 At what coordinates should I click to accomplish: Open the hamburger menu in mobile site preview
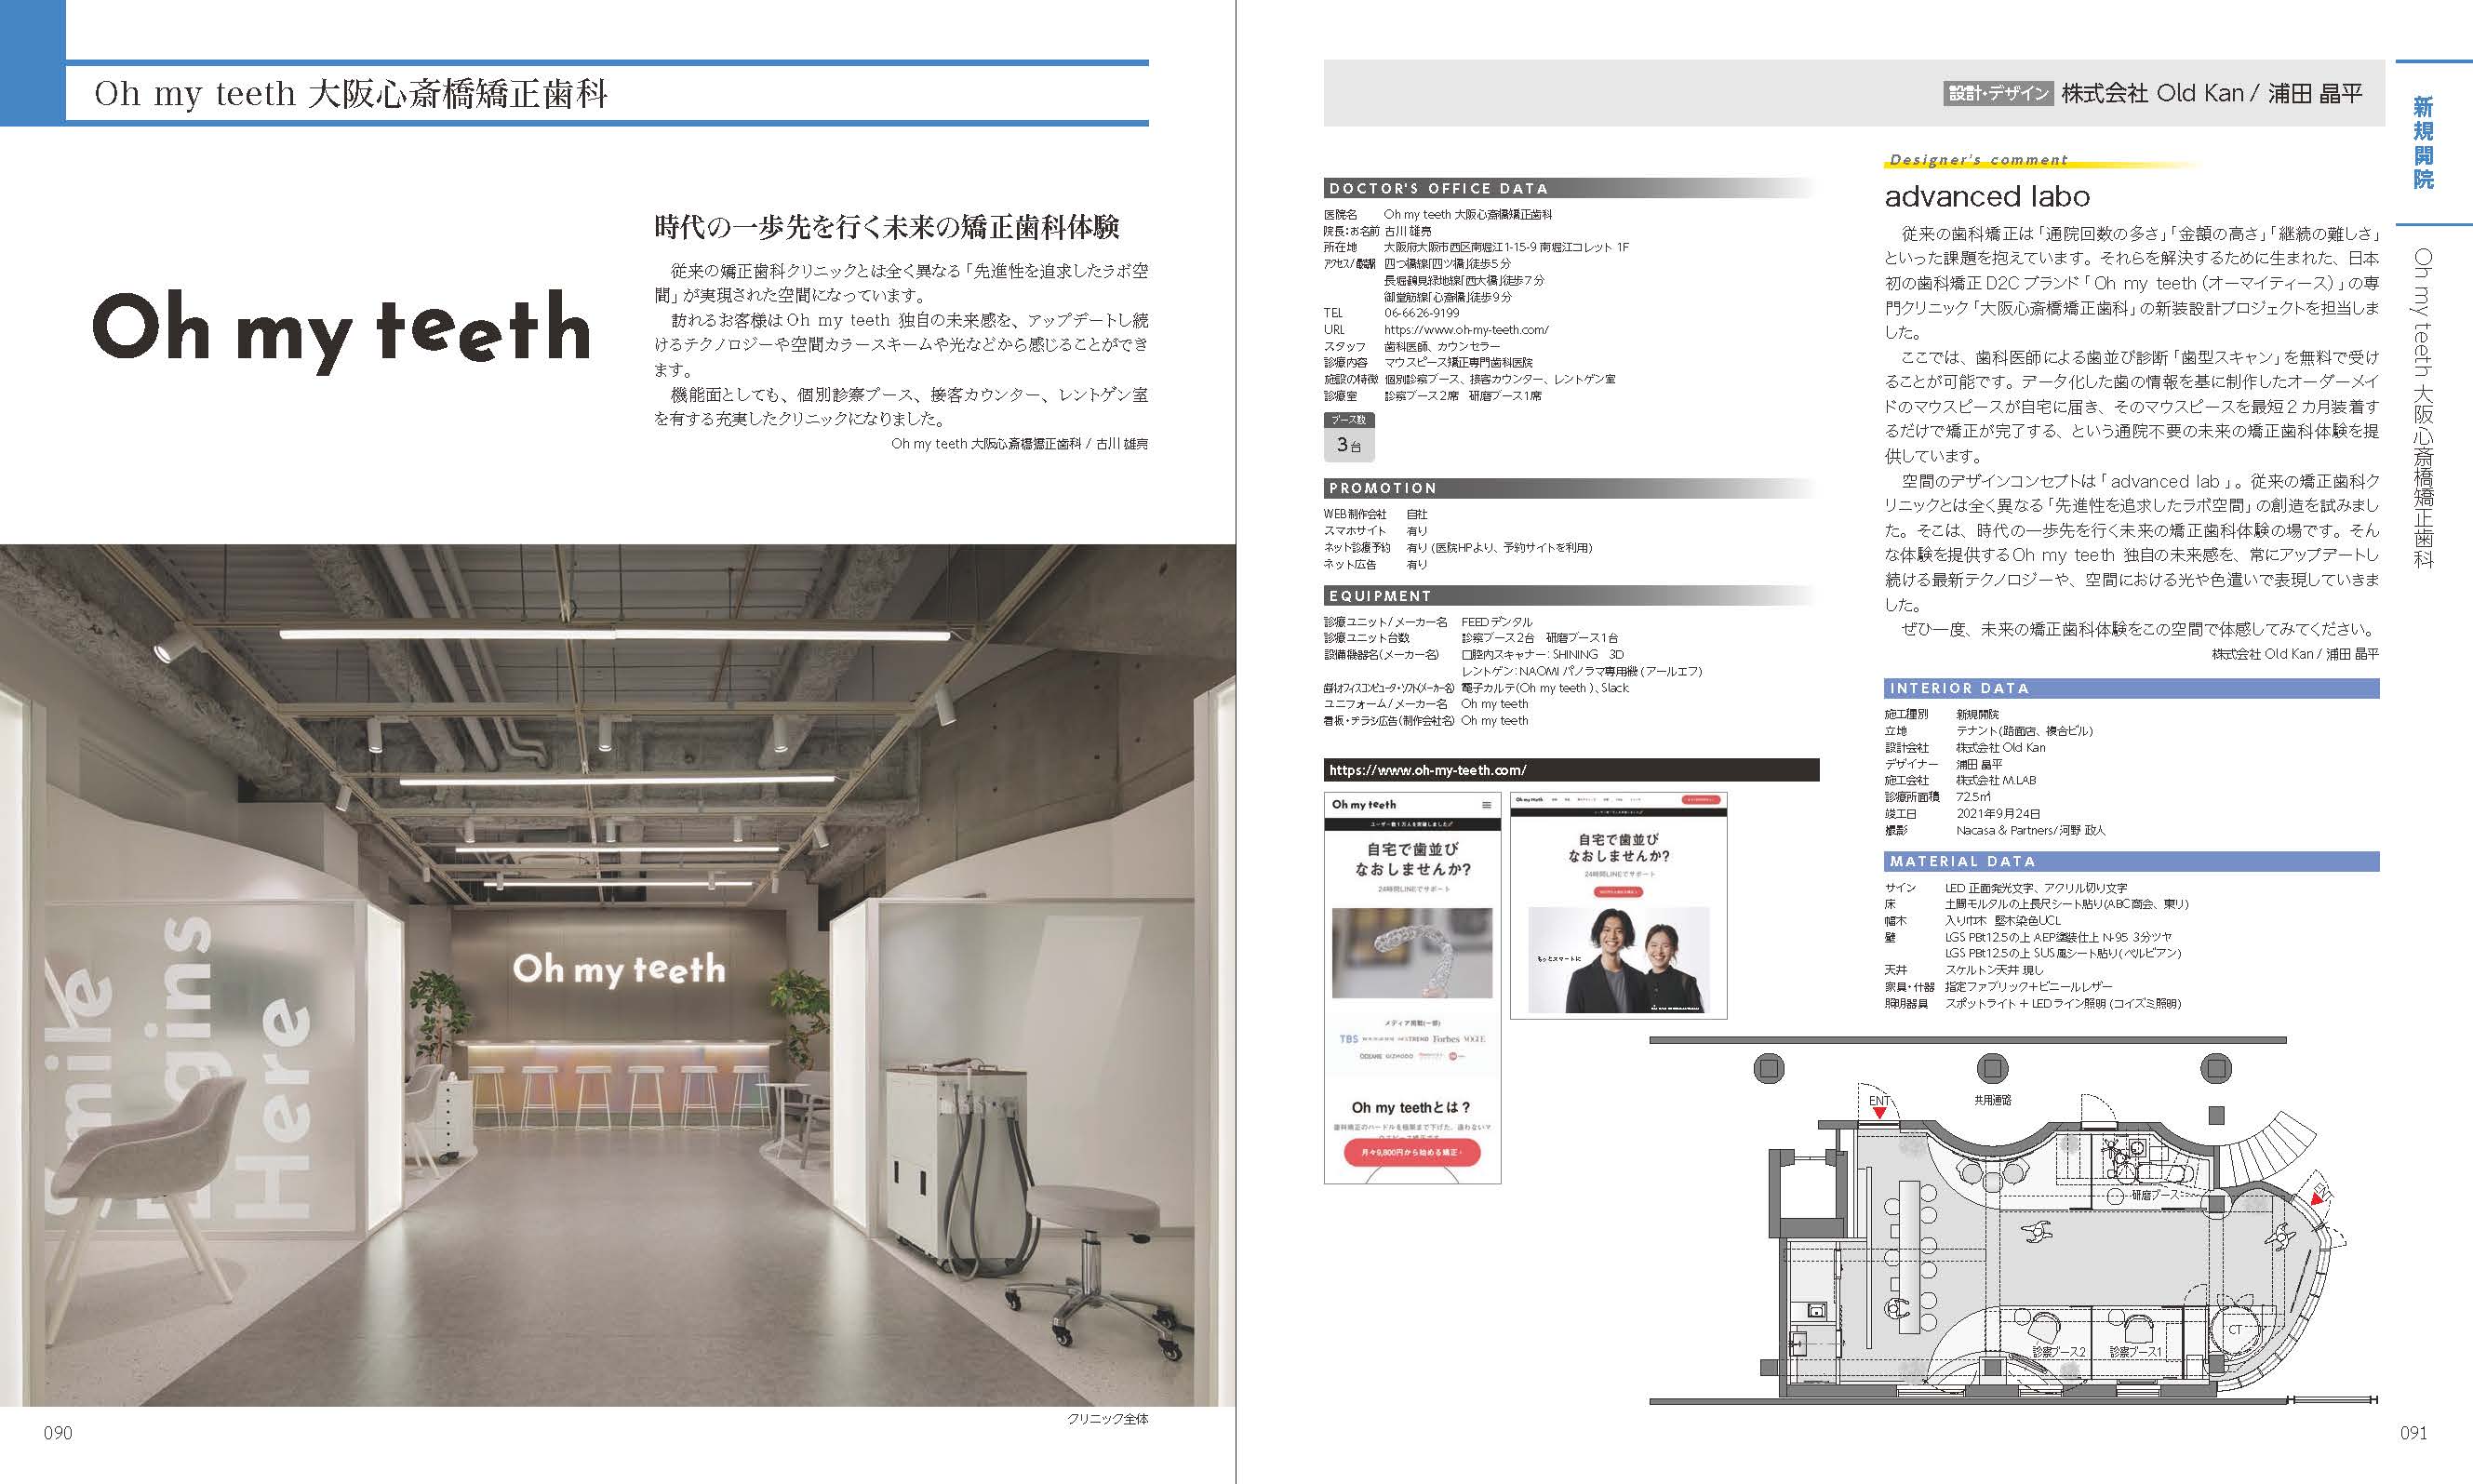click(x=1486, y=805)
